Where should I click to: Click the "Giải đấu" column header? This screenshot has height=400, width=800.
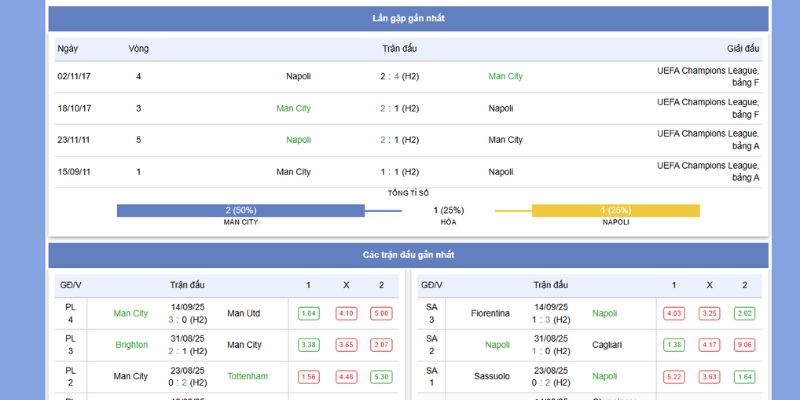[x=742, y=48]
